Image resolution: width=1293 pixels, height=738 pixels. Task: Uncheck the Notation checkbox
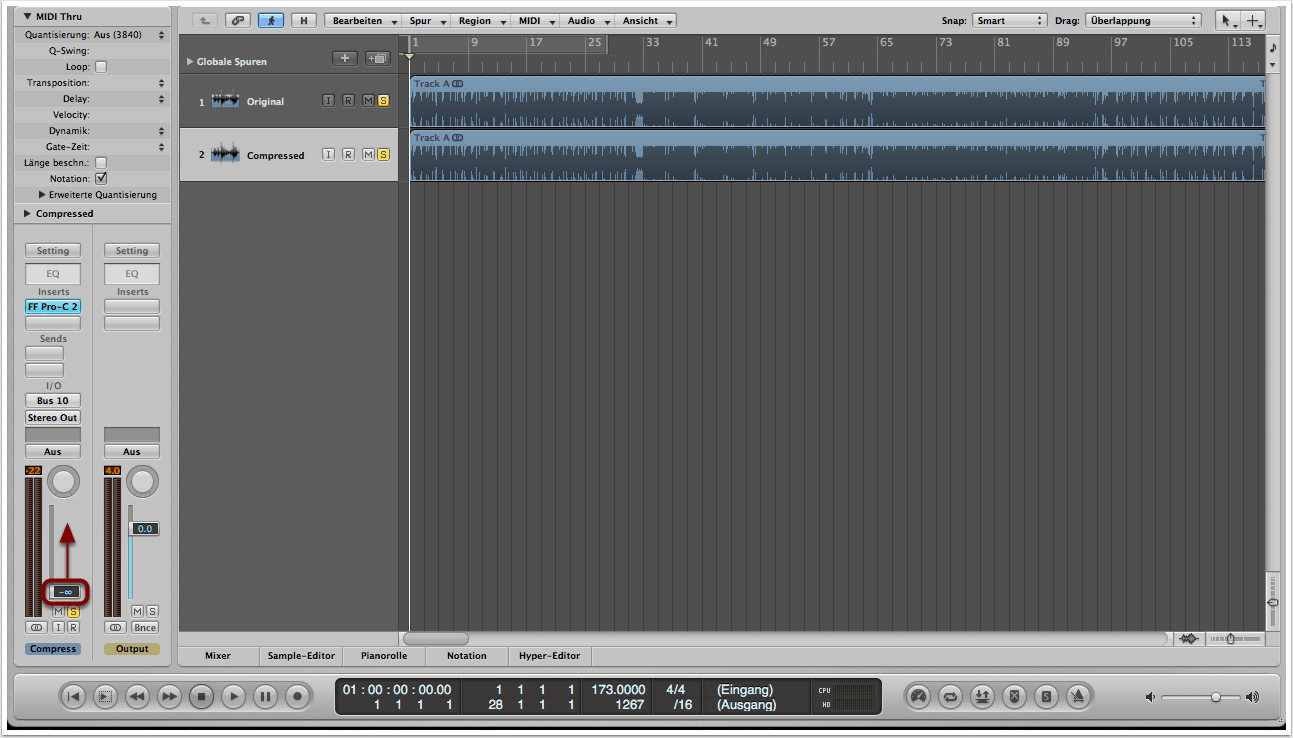[x=100, y=178]
